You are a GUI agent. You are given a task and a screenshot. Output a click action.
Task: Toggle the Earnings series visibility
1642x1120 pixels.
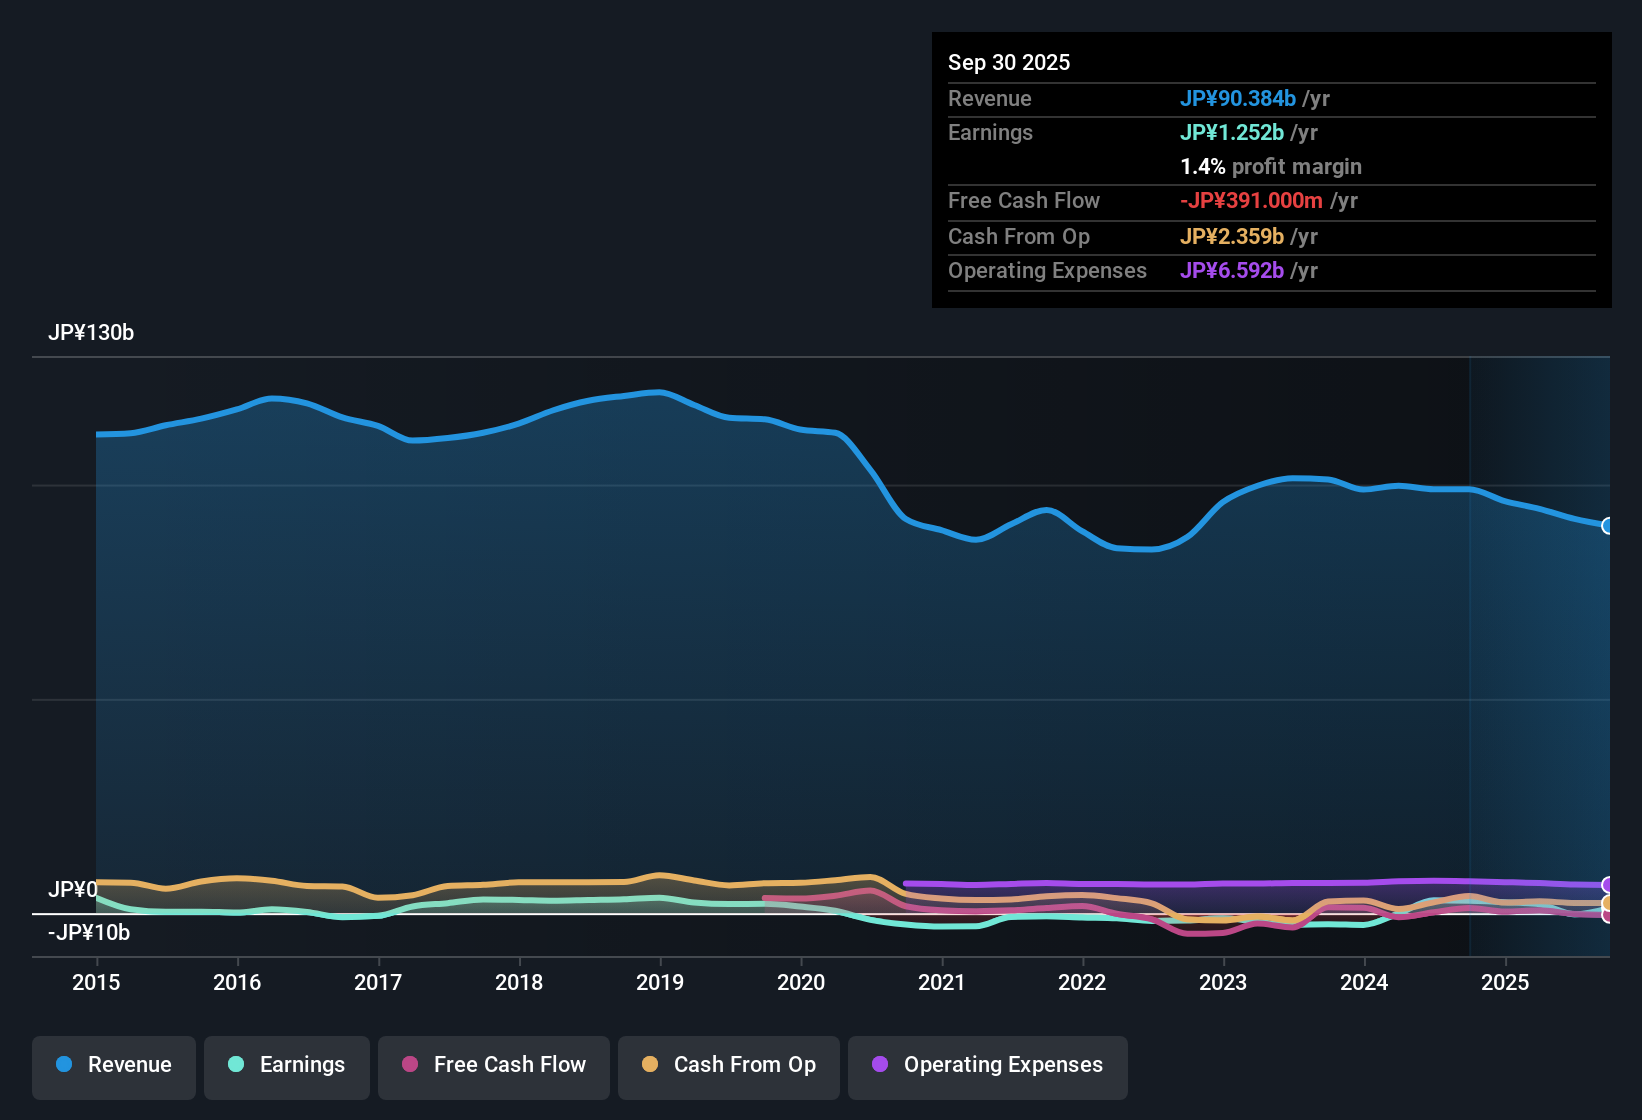(286, 1065)
